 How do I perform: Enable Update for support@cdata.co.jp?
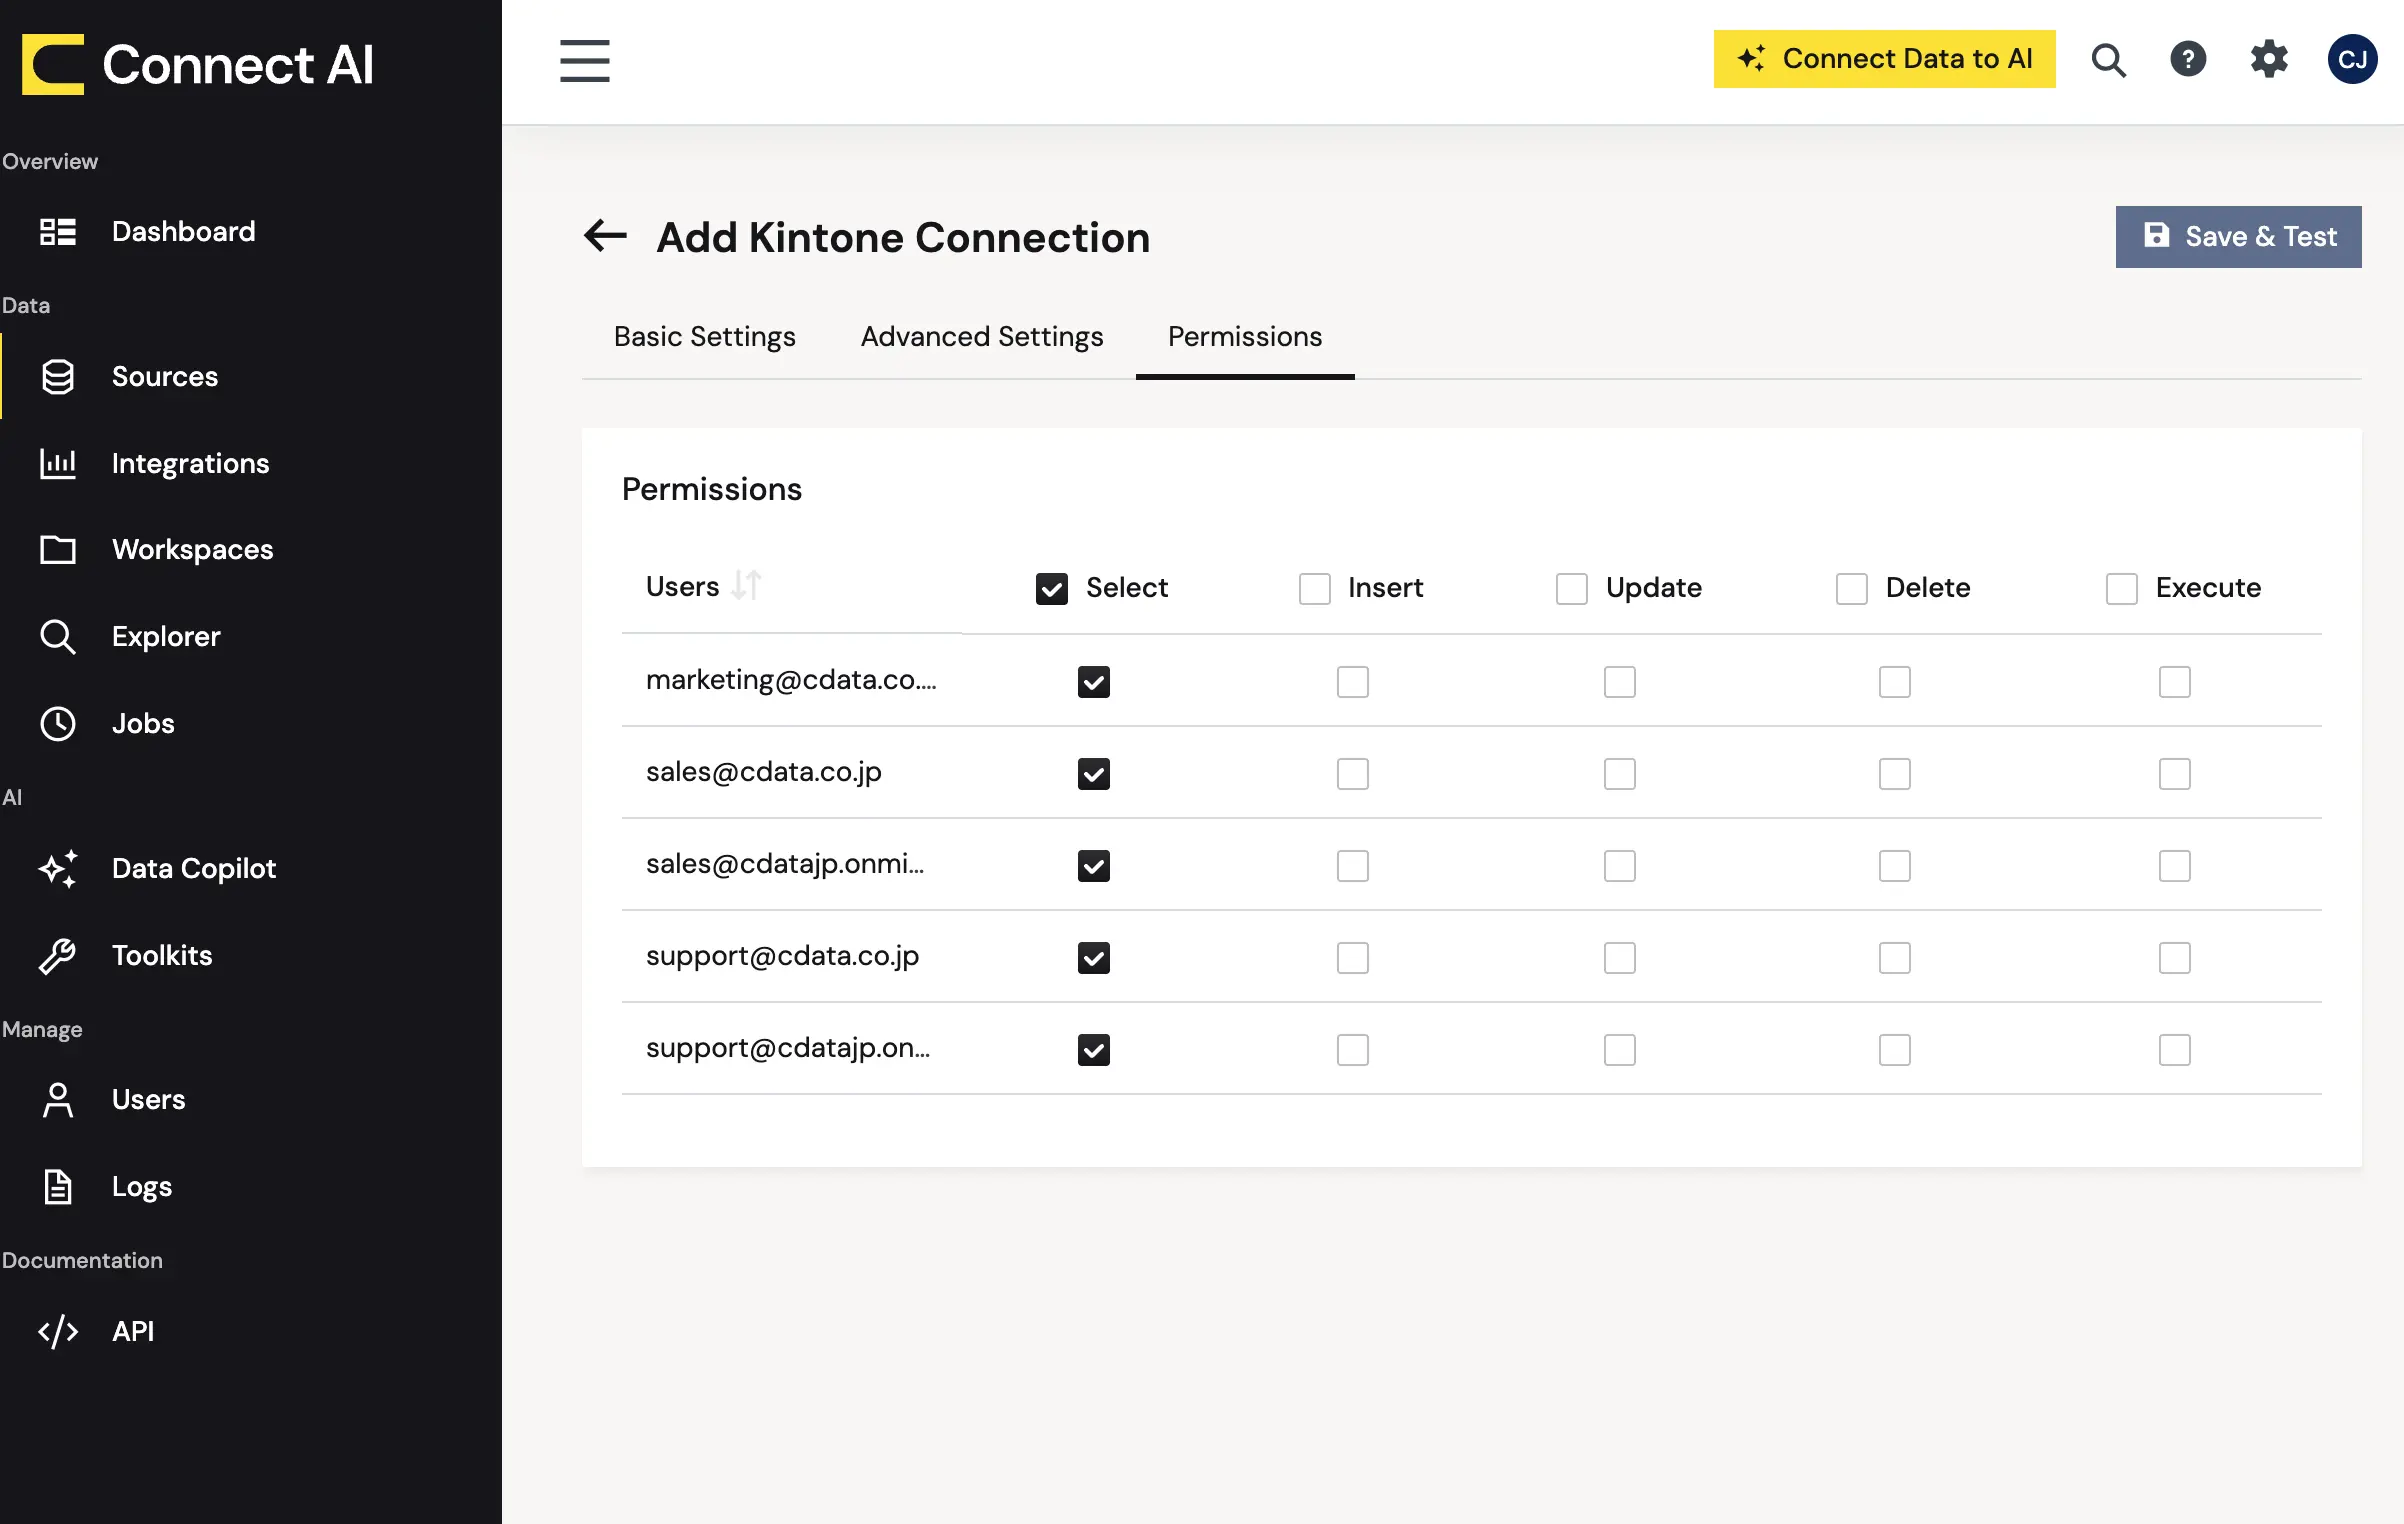(1620, 958)
